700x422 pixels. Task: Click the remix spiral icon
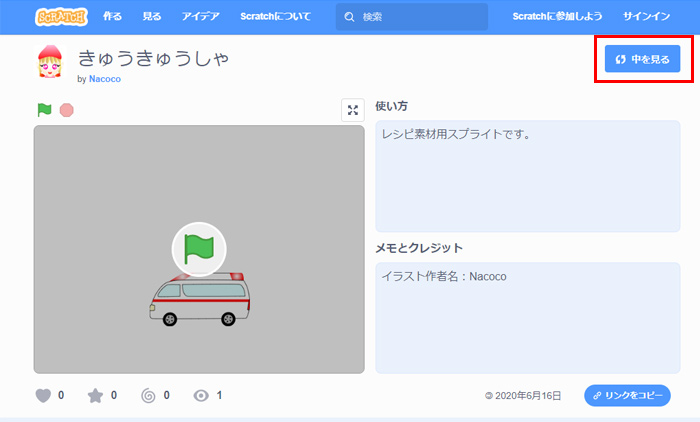(148, 396)
